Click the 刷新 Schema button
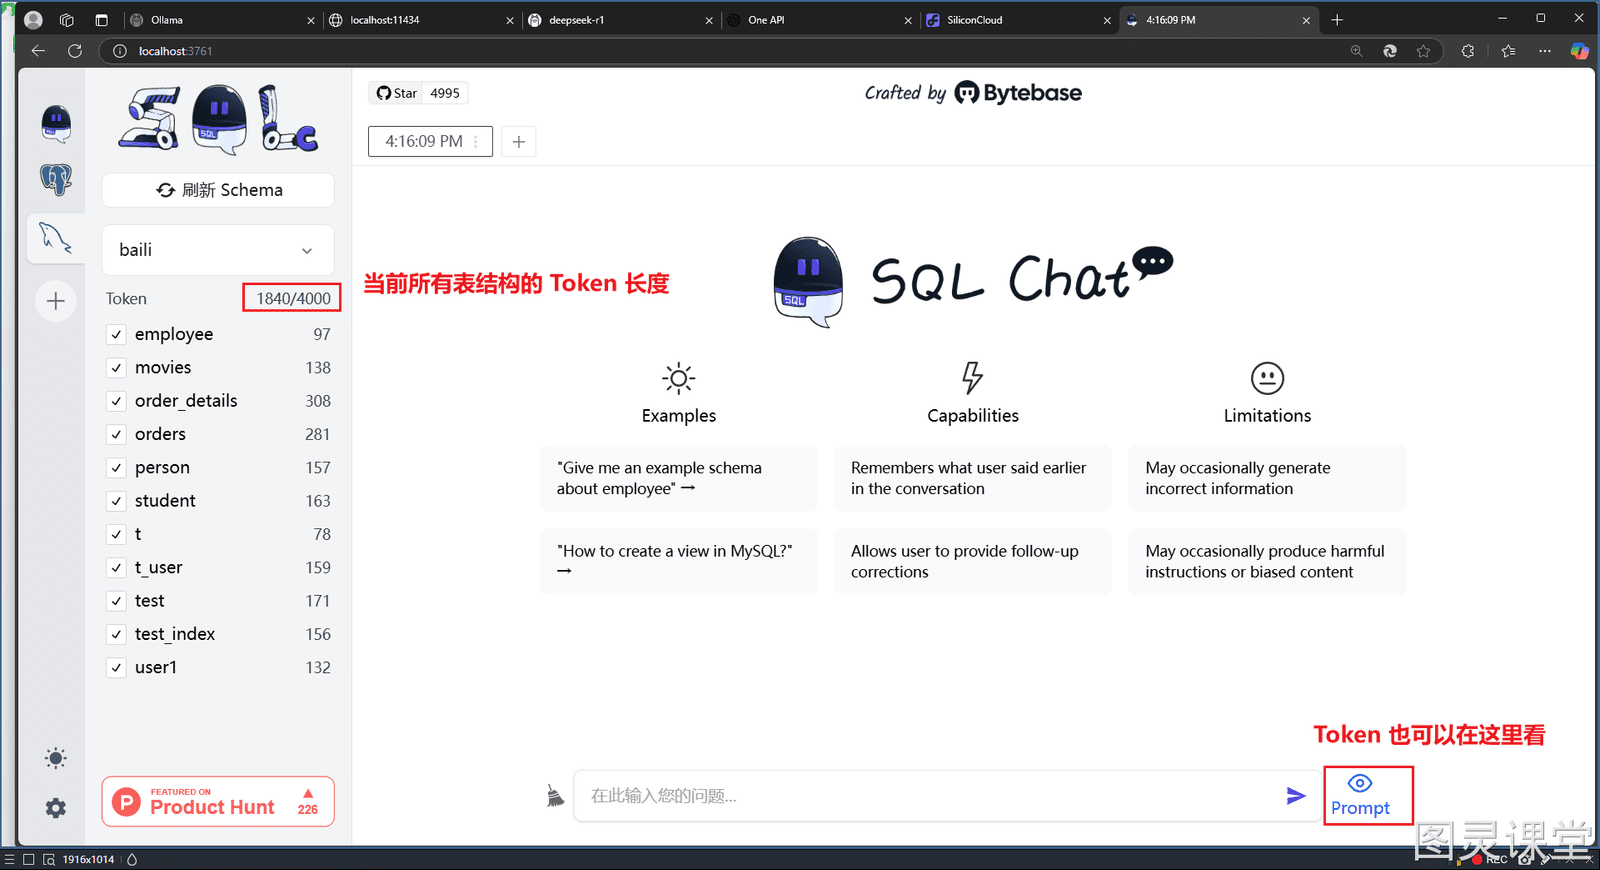Image resolution: width=1600 pixels, height=870 pixels. point(218,190)
